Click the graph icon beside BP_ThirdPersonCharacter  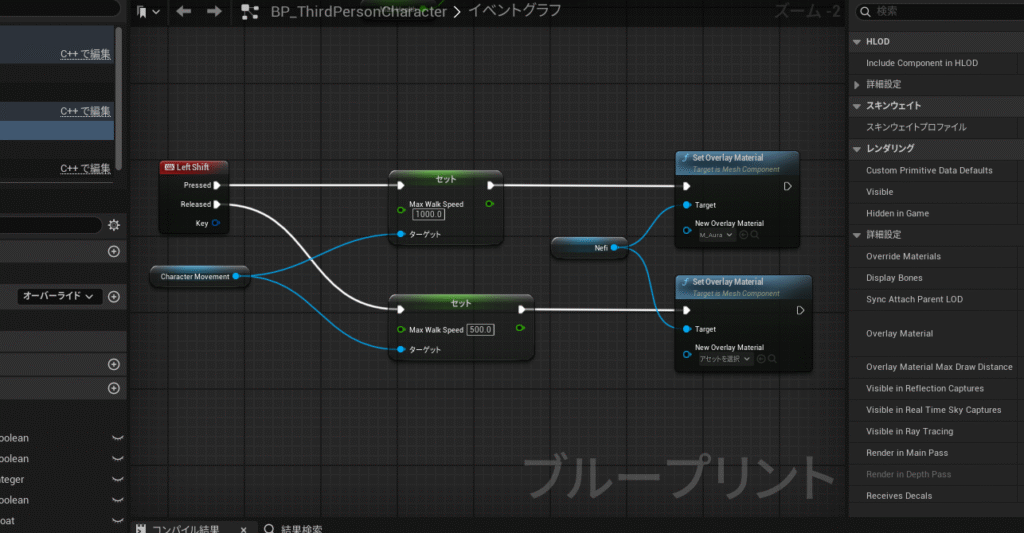[249, 12]
